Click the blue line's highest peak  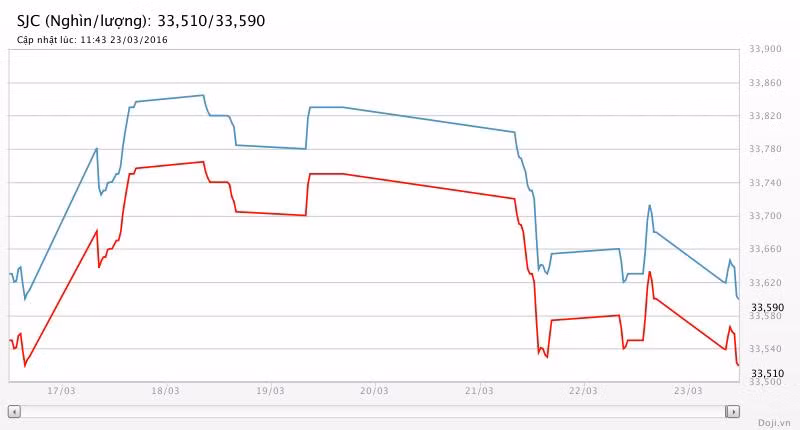click(203, 95)
